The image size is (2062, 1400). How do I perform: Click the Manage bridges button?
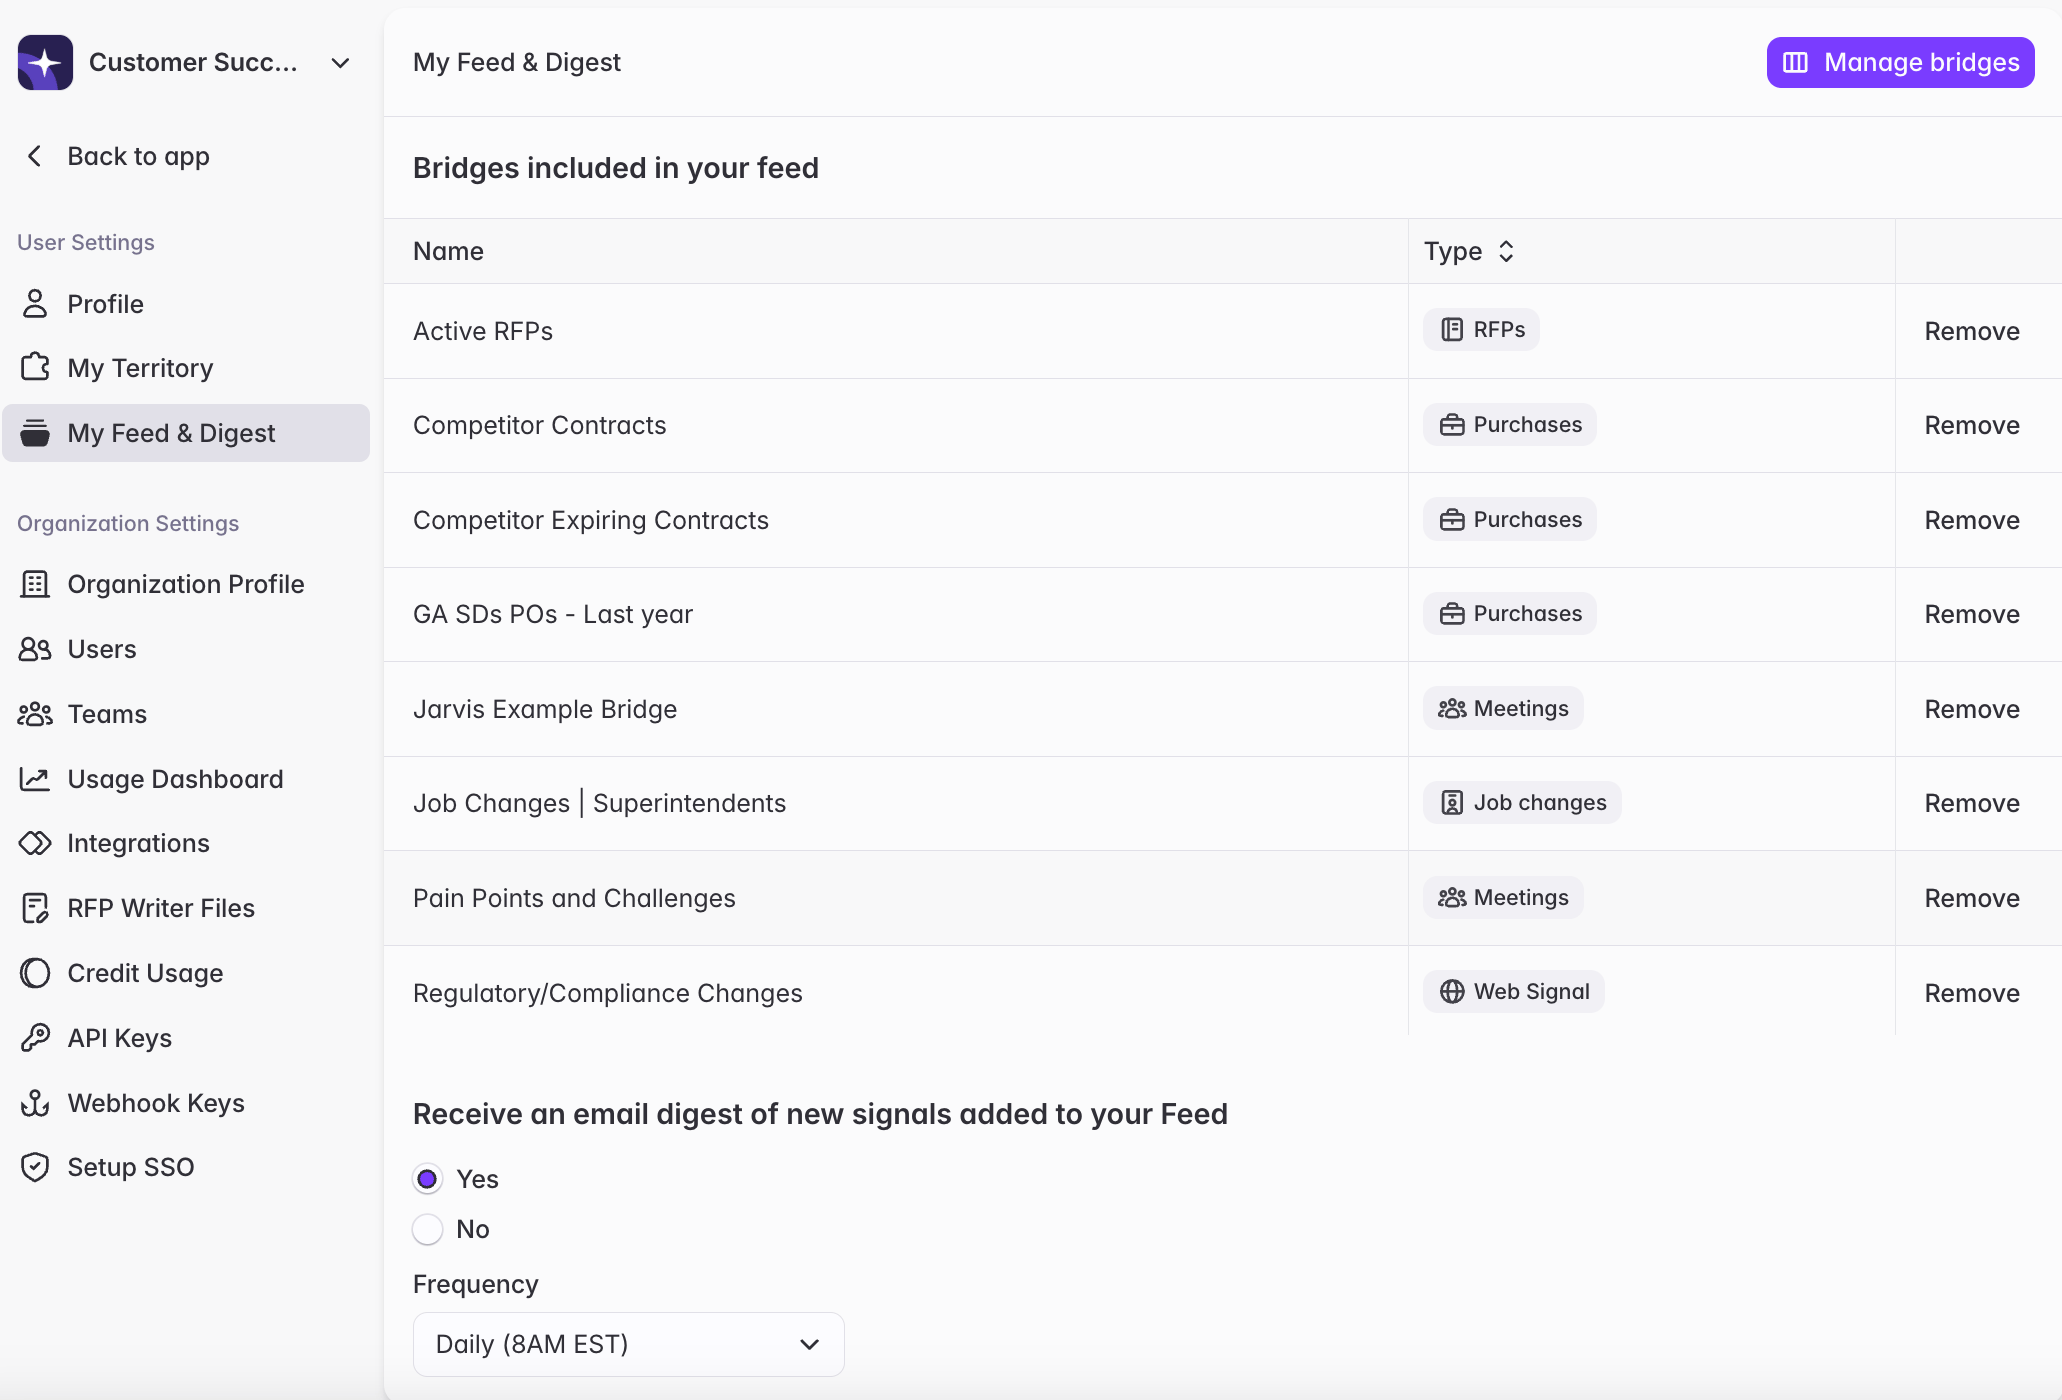click(x=1900, y=62)
